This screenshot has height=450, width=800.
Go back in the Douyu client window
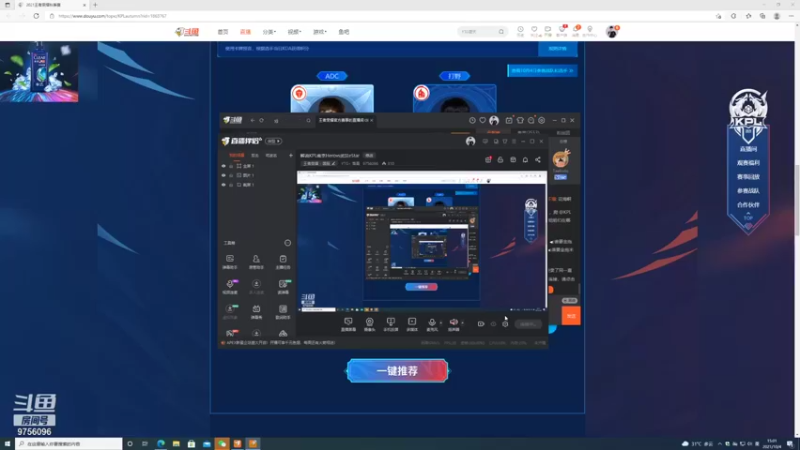(253, 120)
